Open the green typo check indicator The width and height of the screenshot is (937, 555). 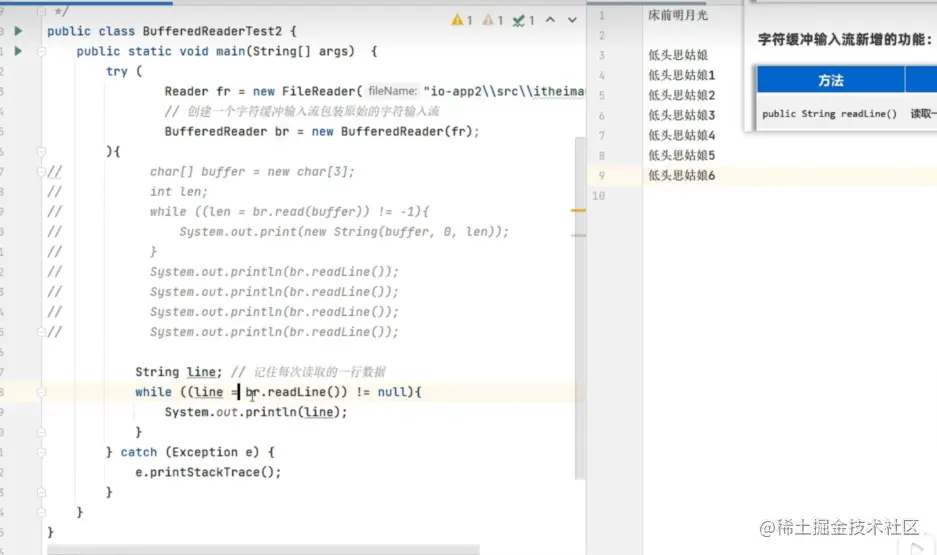pos(523,20)
